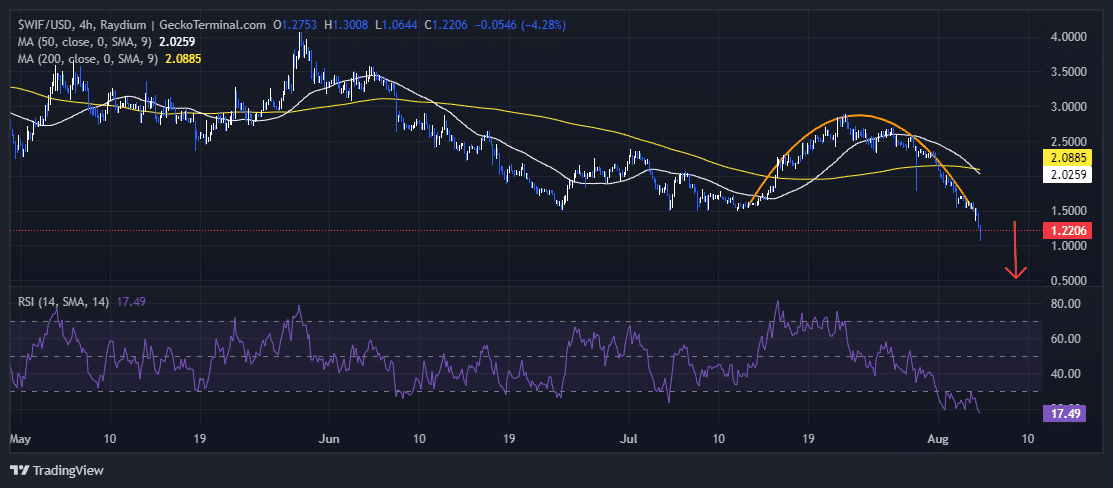
Task: Click the Jul label on time axis
Action: click(629, 438)
